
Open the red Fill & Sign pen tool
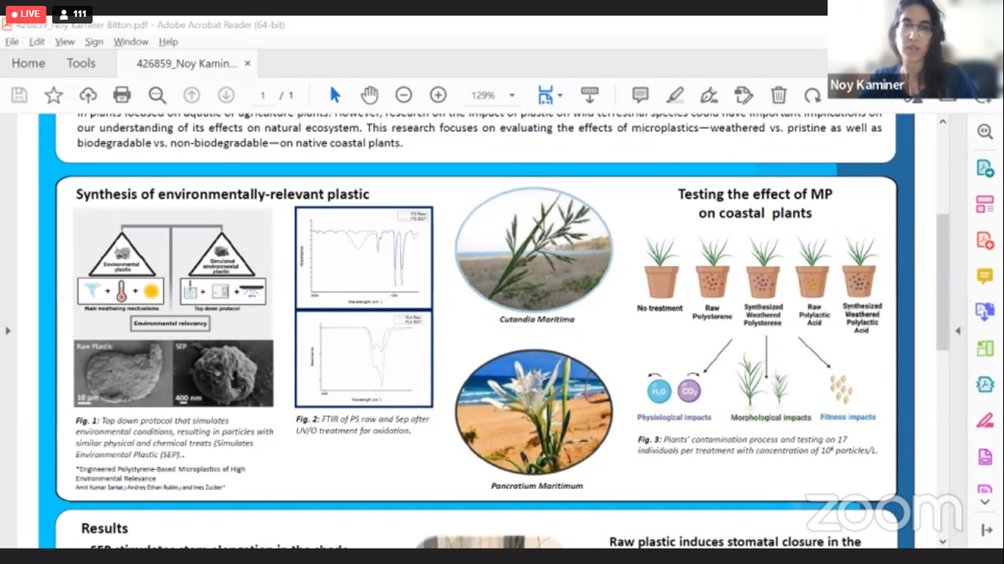click(985, 421)
